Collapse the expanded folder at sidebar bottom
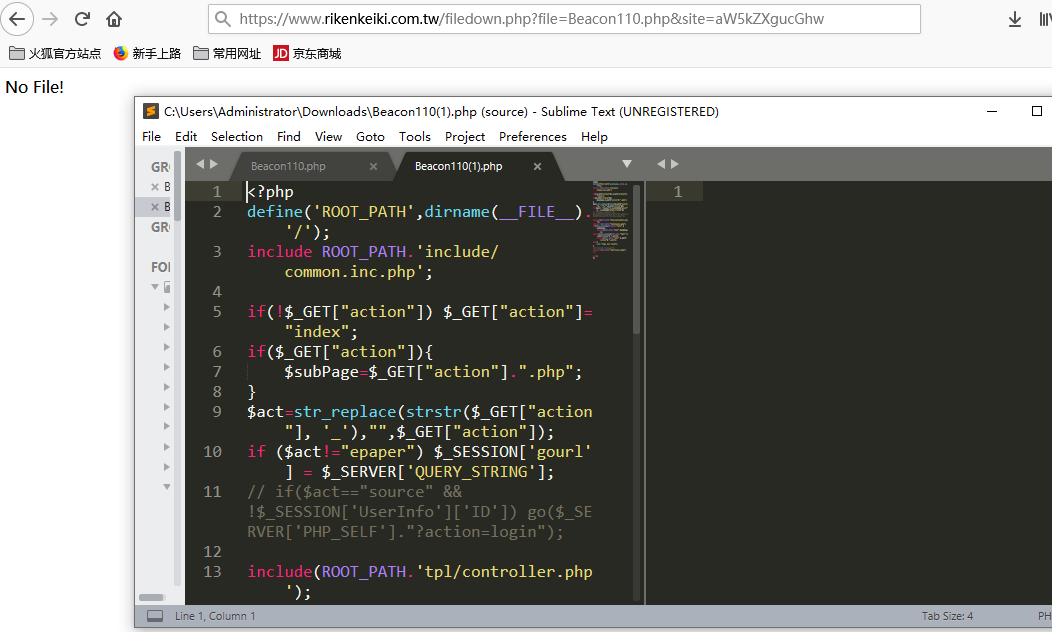 click(x=166, y=486)
